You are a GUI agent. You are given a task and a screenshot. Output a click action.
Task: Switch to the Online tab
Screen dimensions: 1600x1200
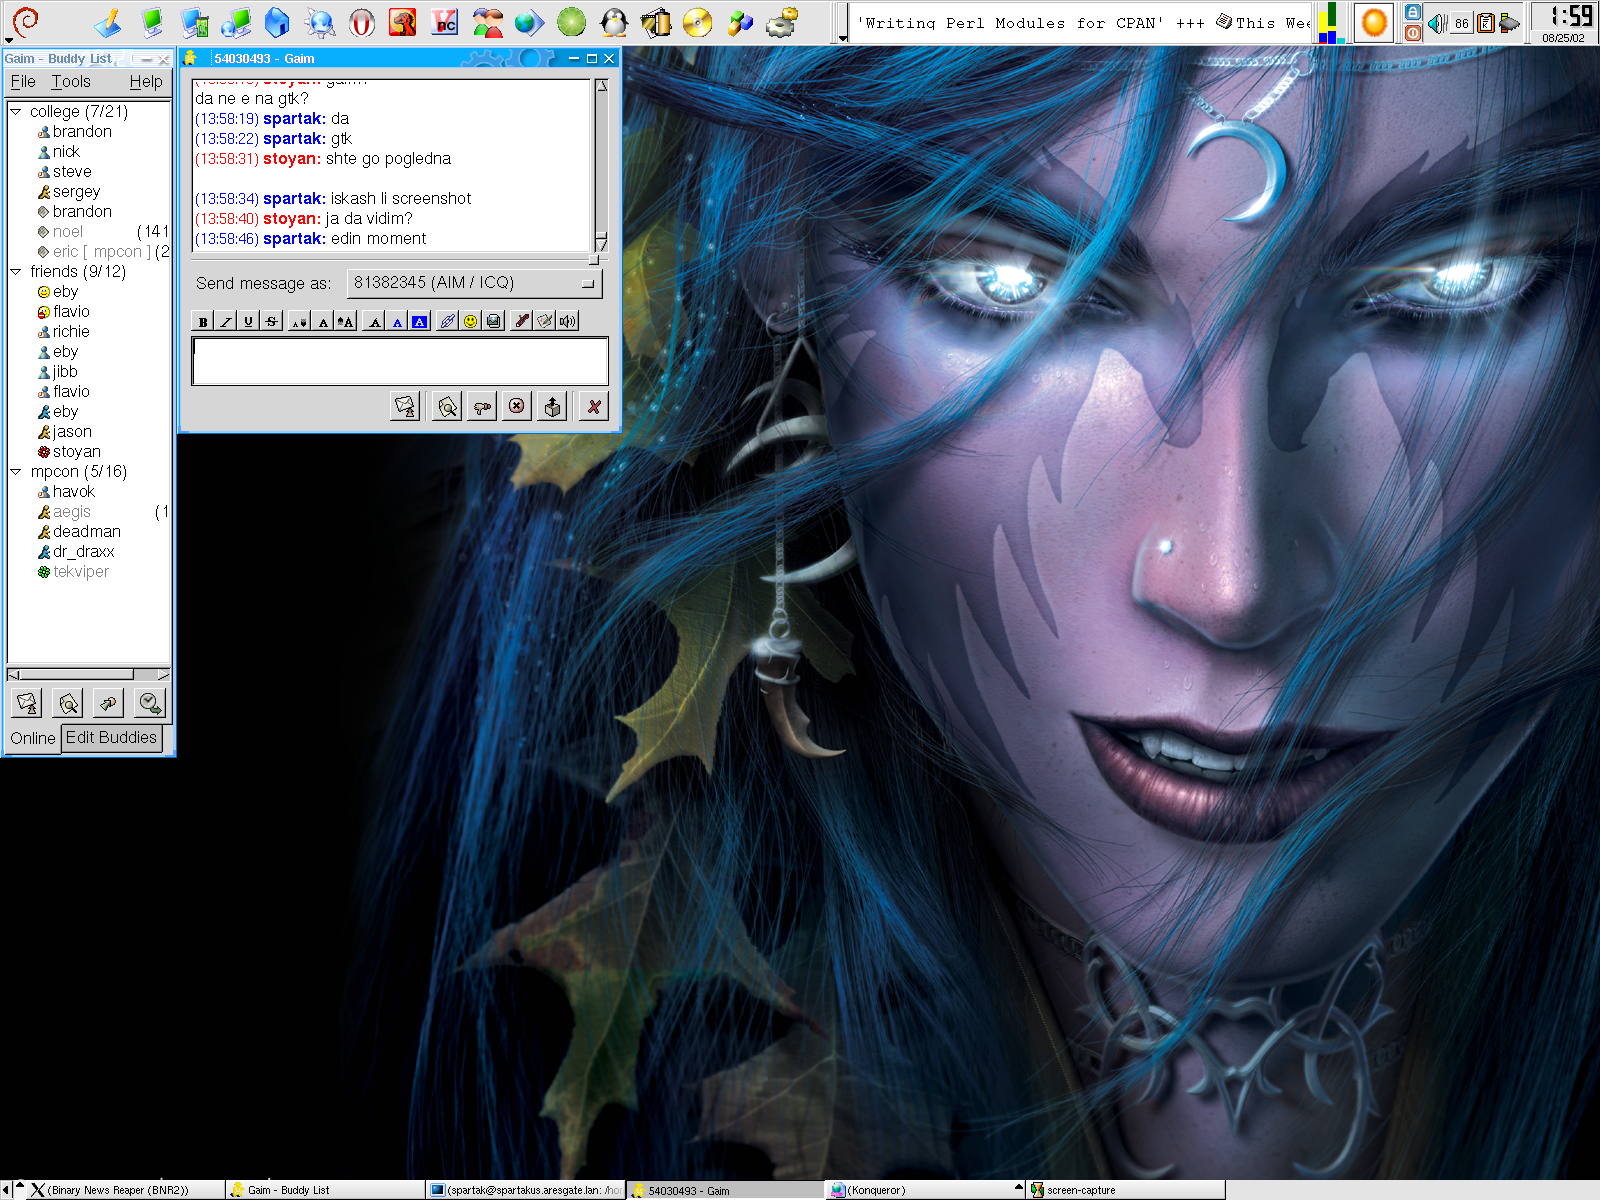tap(33, 738)
